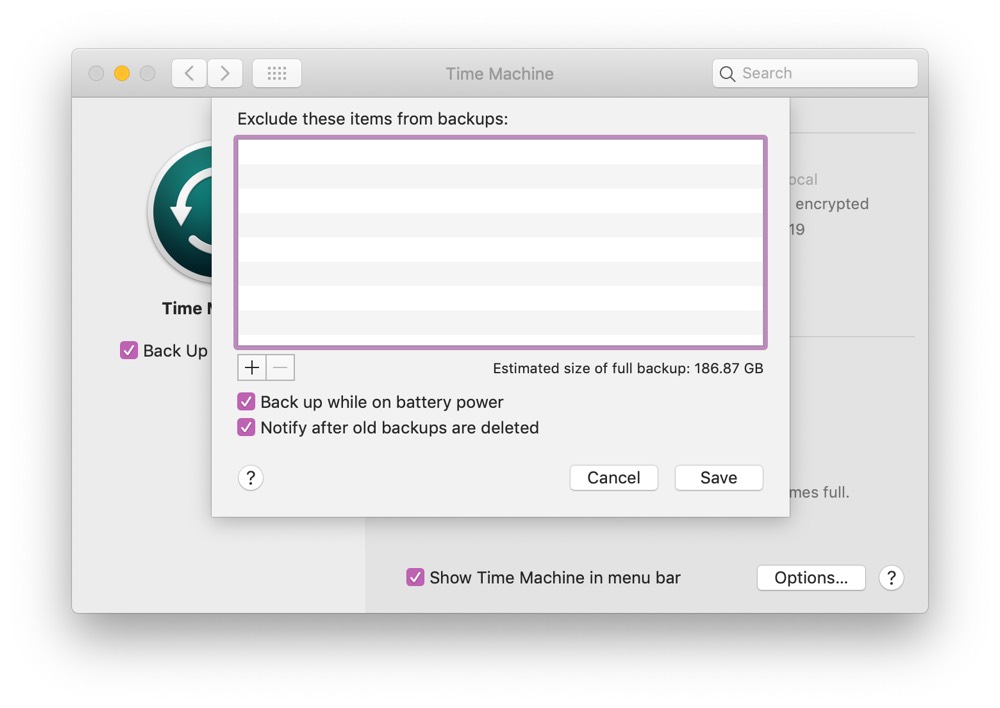Save the backup exclusion settings
Image resolution: width=1000 pixels, height=708 pixels.
pyautogui.click(x=719, y=478)
